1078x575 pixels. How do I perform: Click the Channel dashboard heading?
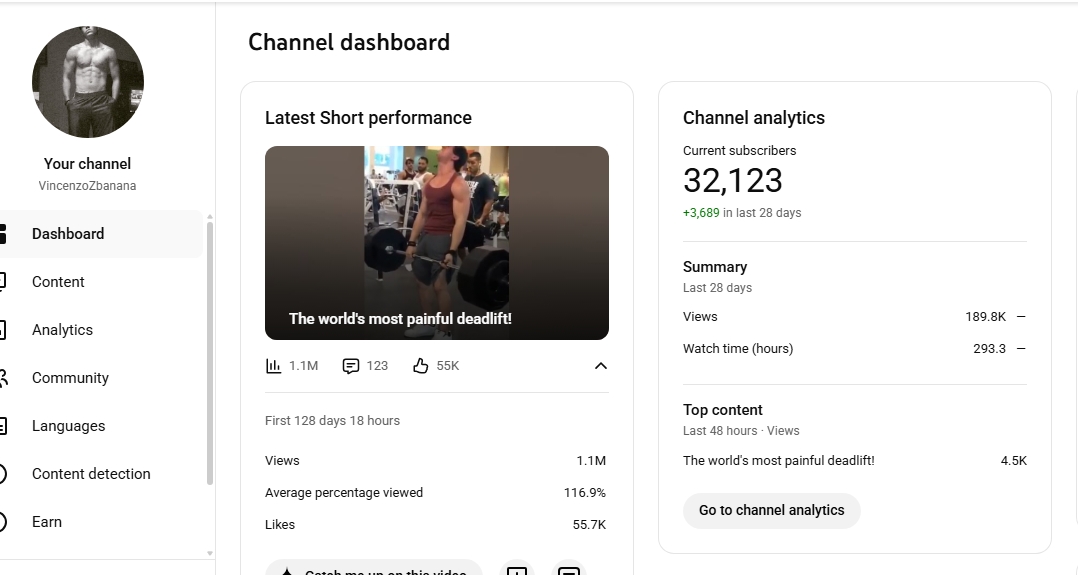tap(349, 42)
